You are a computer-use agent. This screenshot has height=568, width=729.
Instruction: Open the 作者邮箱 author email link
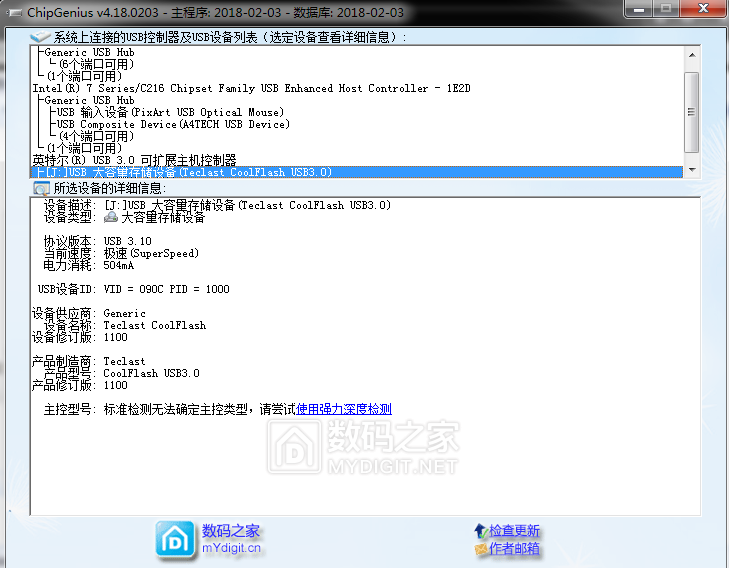click(514, 549)
